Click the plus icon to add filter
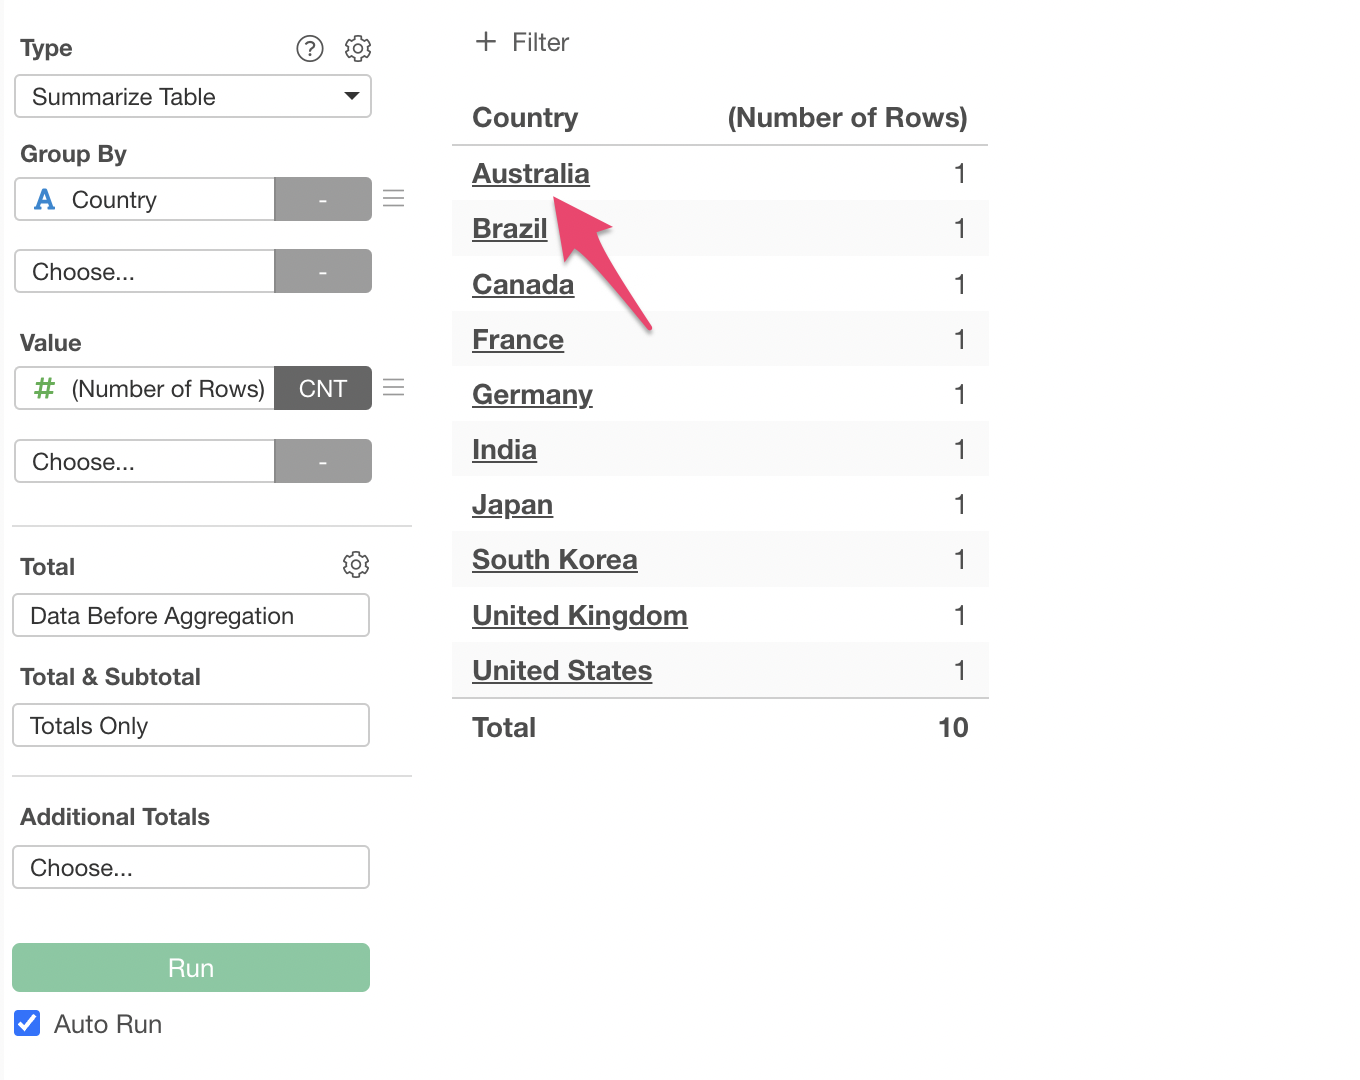Screen dimensions: 1360x1080 (486, 42)
